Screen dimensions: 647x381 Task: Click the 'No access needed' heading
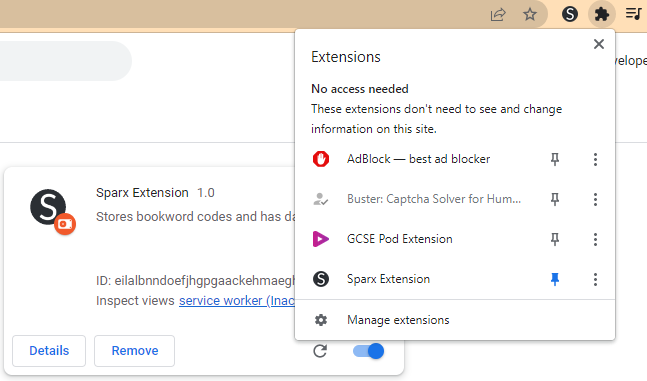point(360,89)
